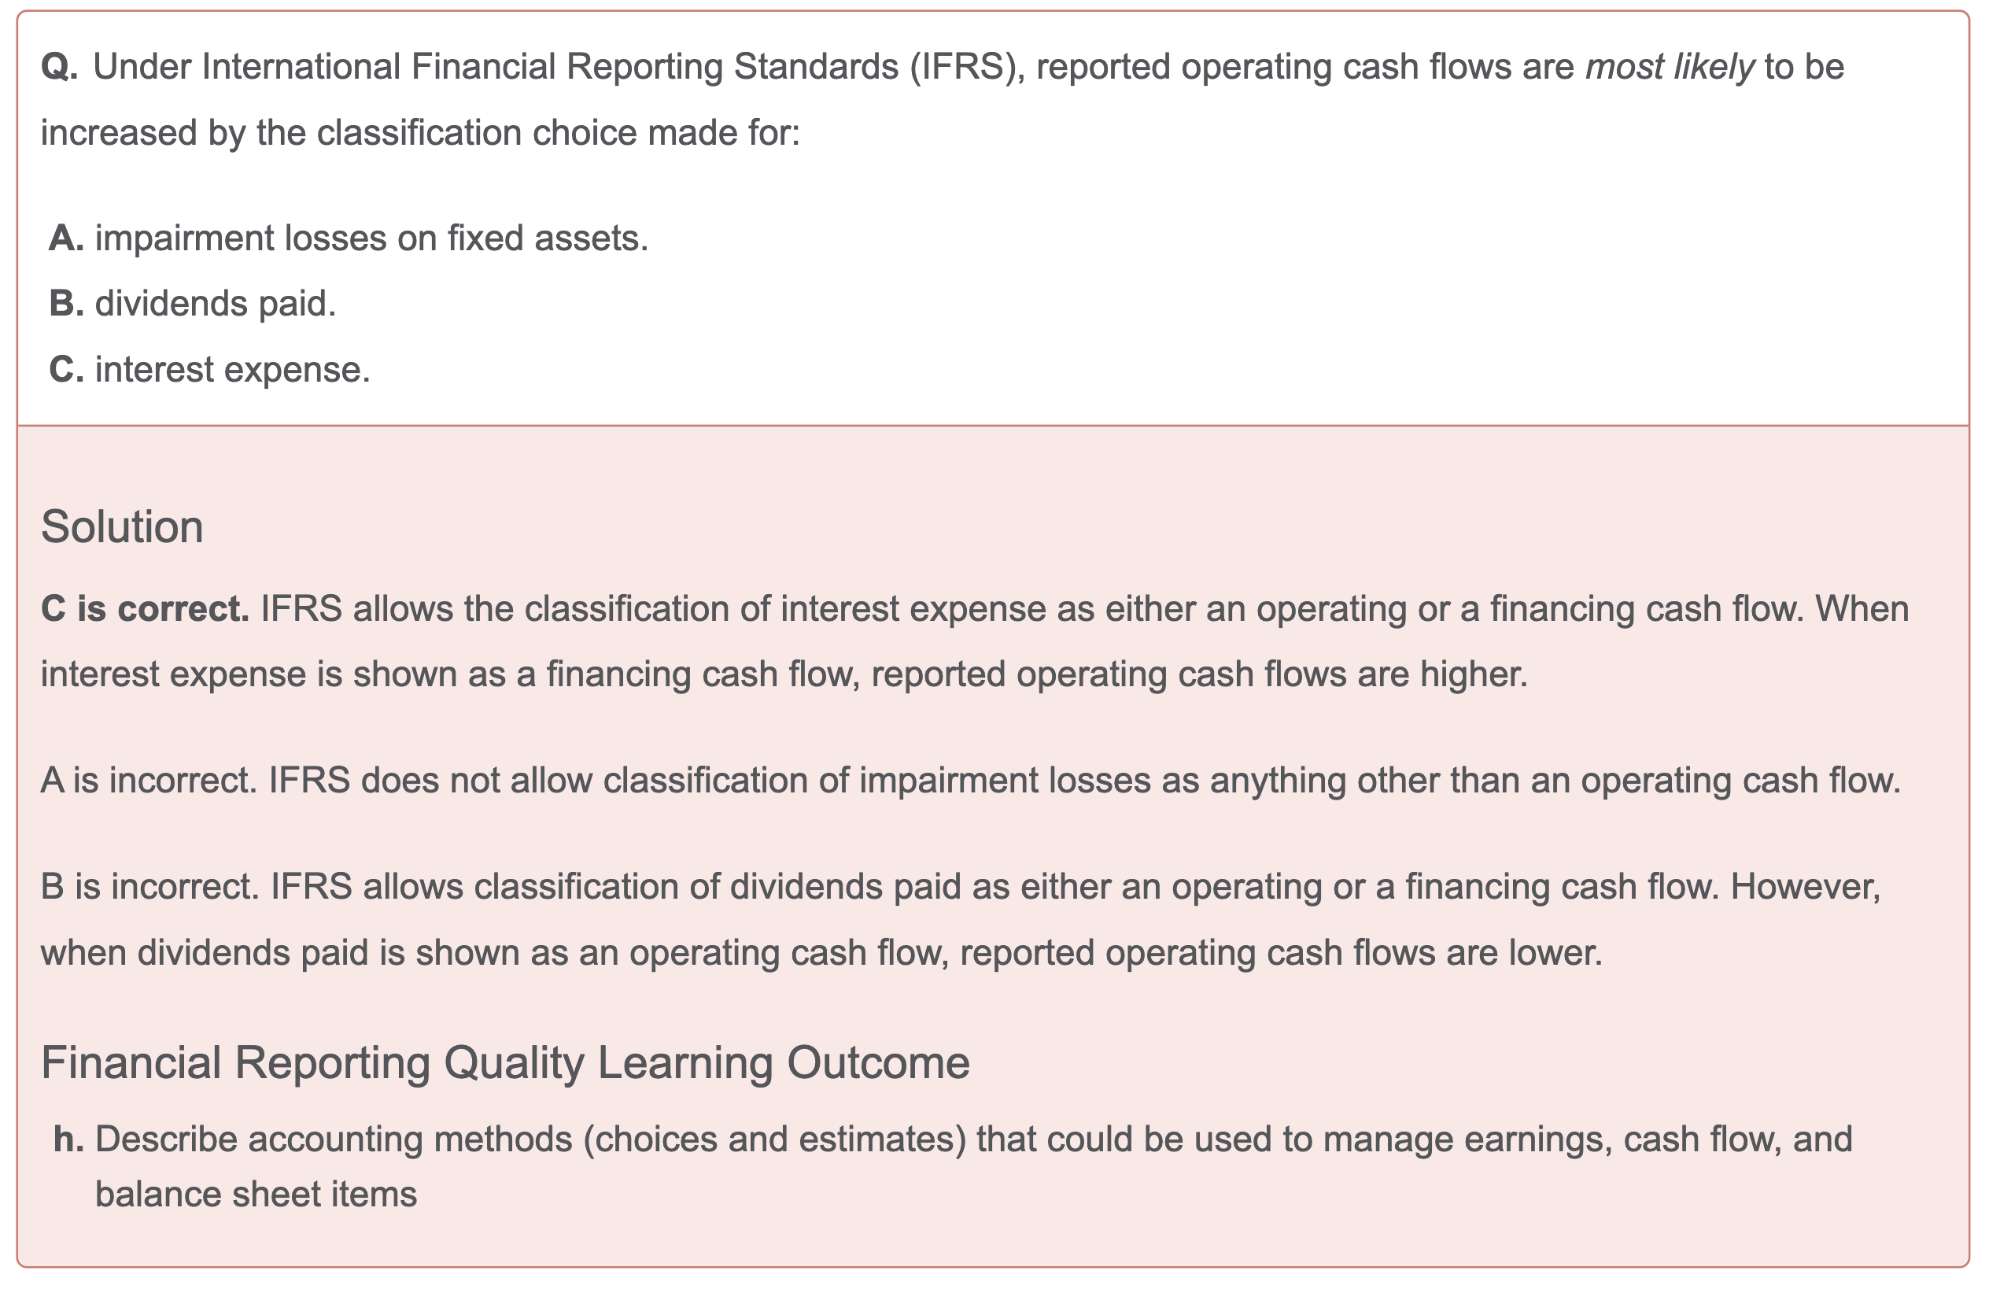
Task: Click the "Solution" heading
Action: 122,527
